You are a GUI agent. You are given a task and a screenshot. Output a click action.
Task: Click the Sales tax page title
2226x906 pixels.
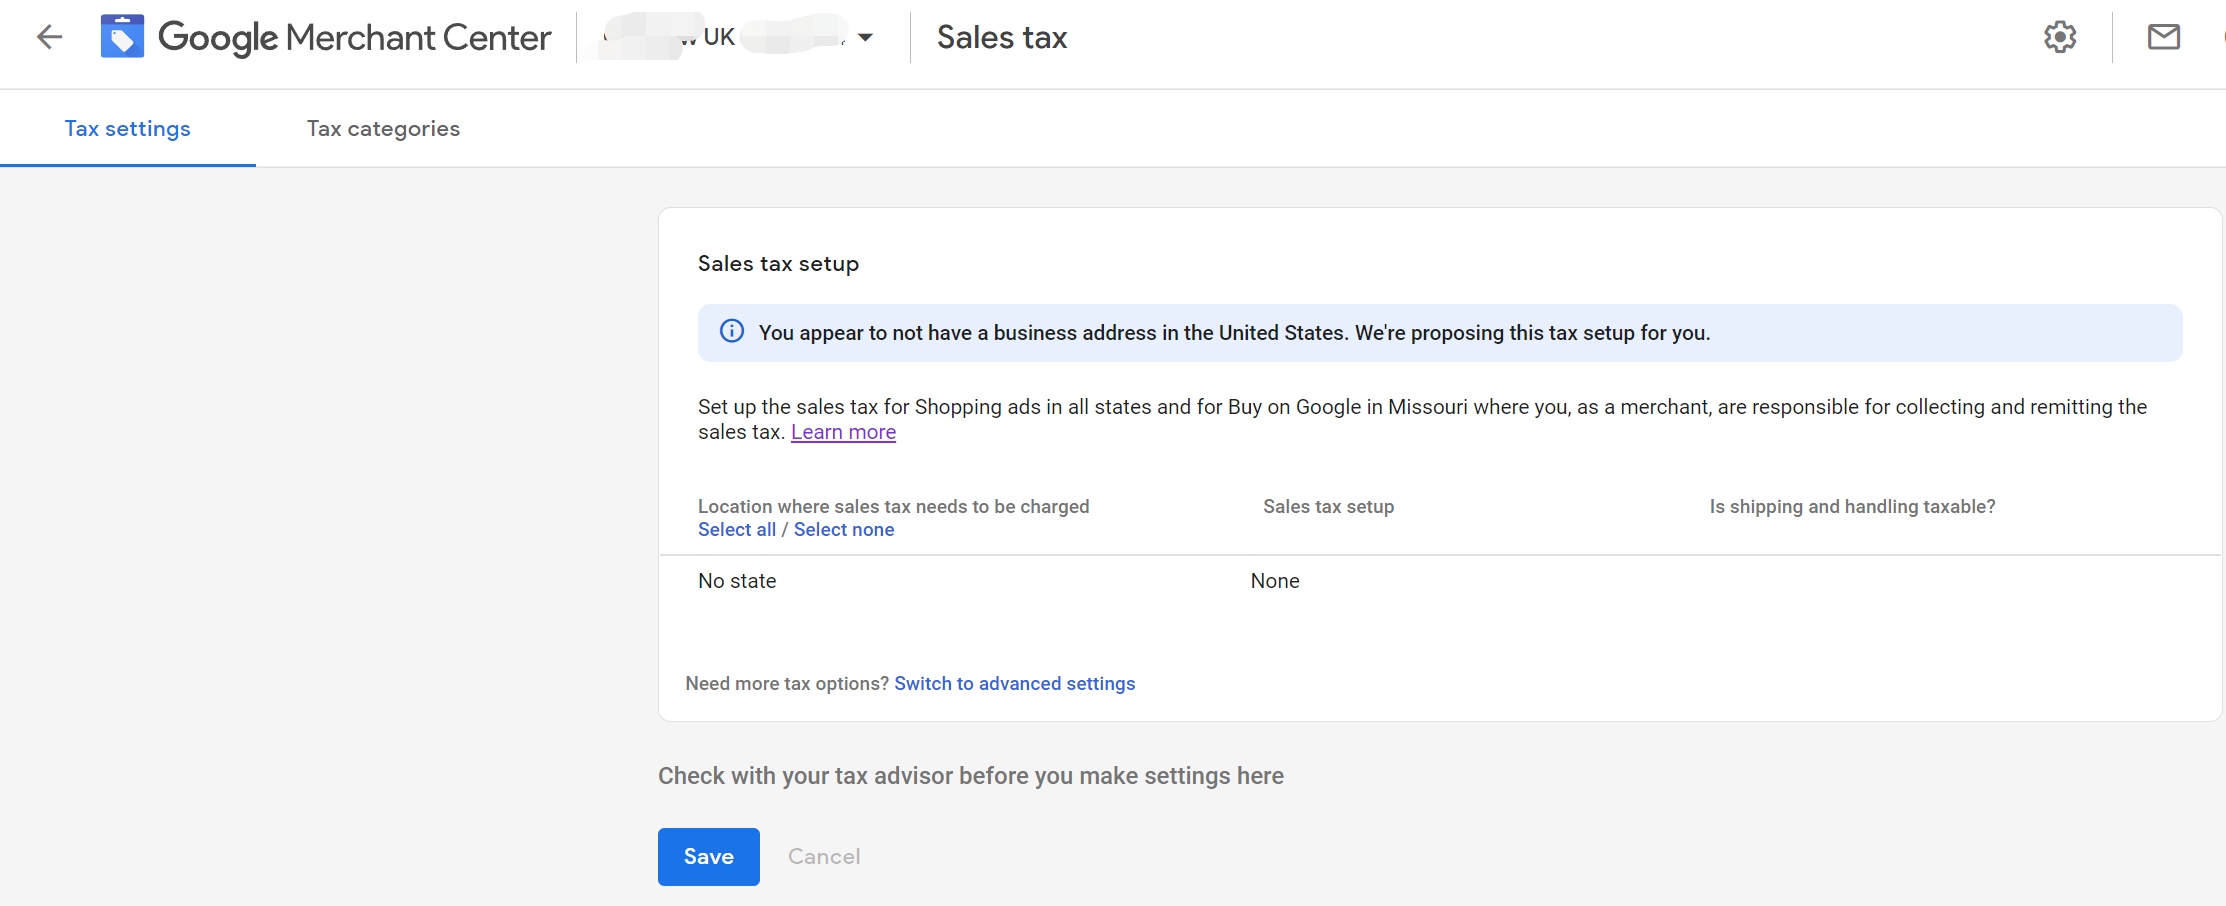coord(1001,38)
